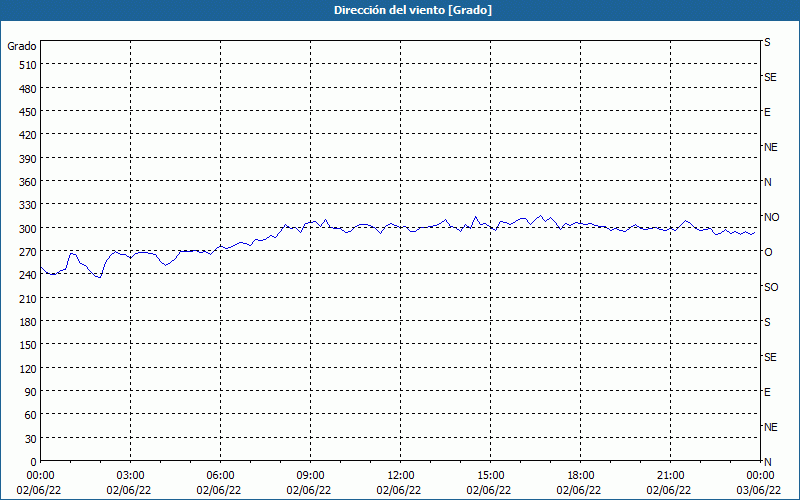Click the 'NO' compass label
The width and height of the screenshot is (800, 500).
click(771, 217)
